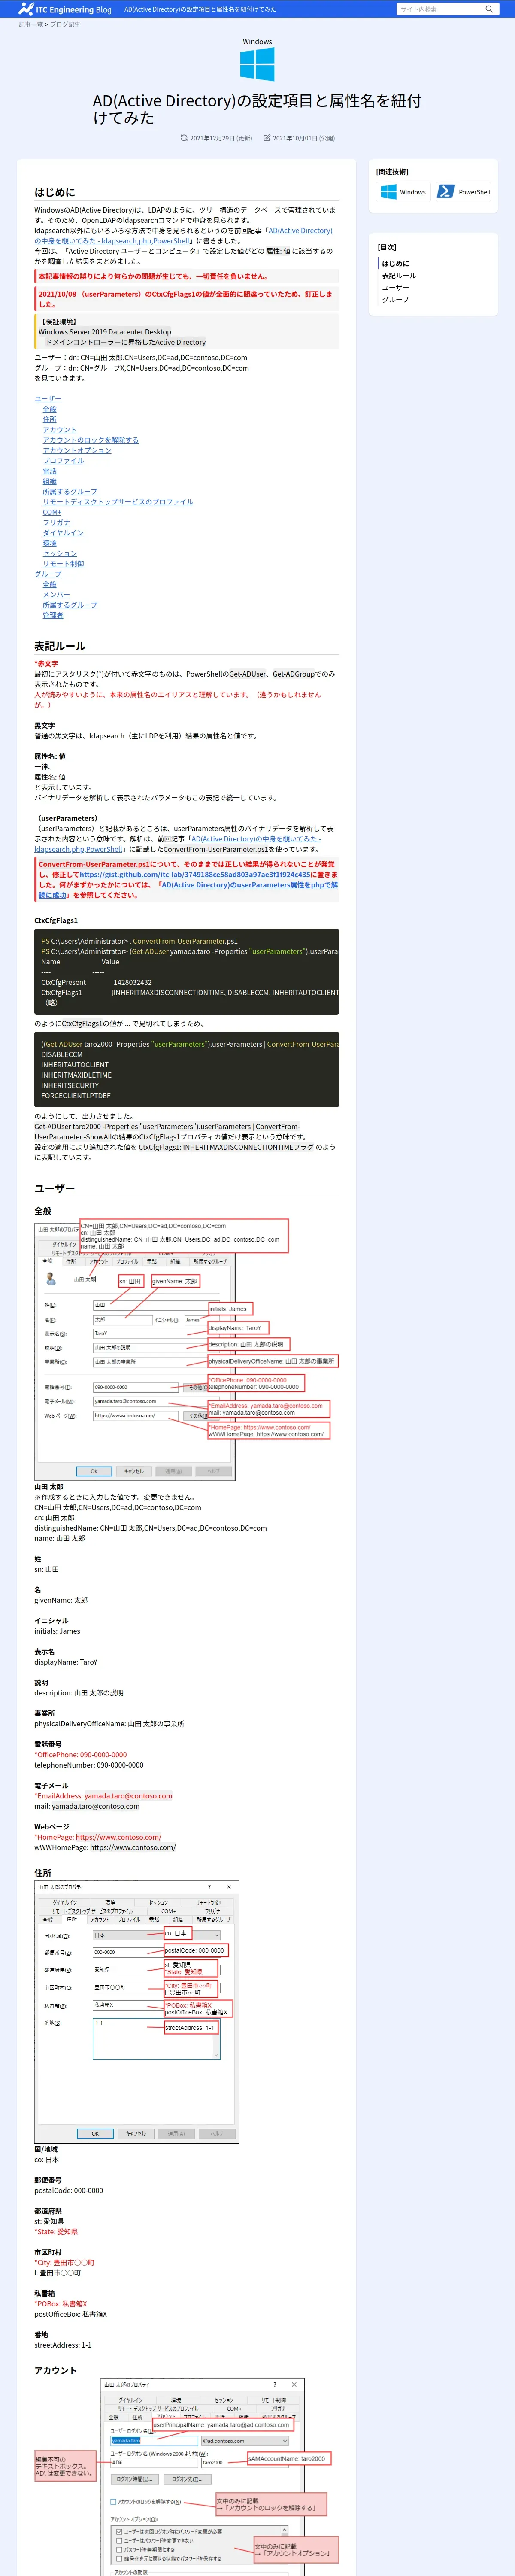Jump to 表記ルール in the sidebar 目次
515x2576 pixels.
coord(399,275)
